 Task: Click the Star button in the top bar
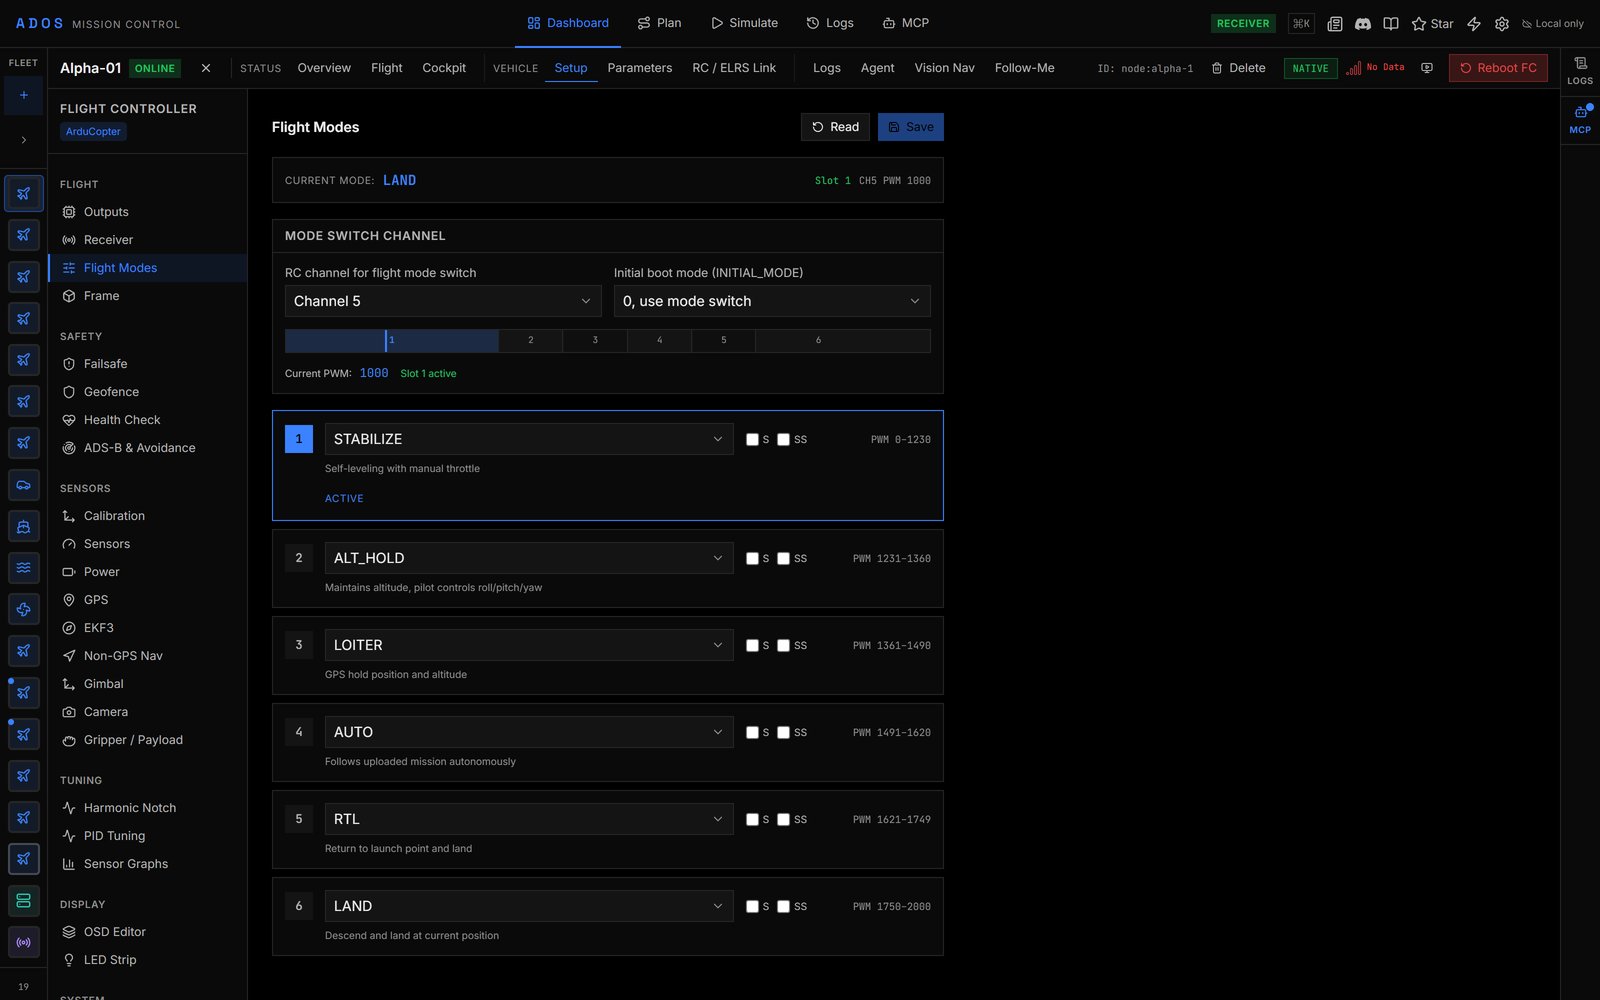click(x=1432, y=23)
